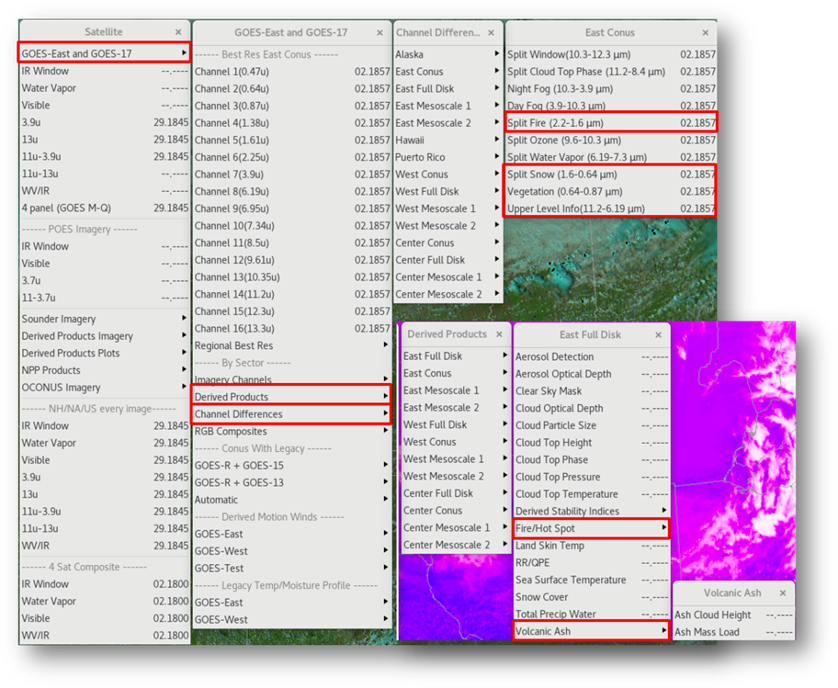Expand Sounder Imagery submenu

(104, 319)
